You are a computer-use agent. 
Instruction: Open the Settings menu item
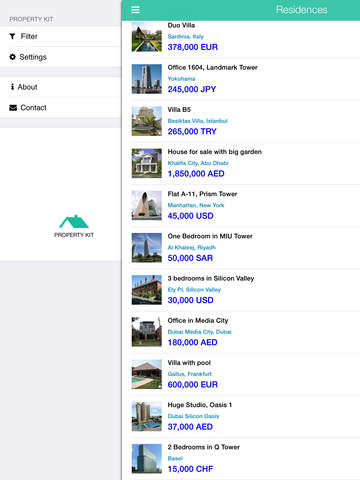60,57
